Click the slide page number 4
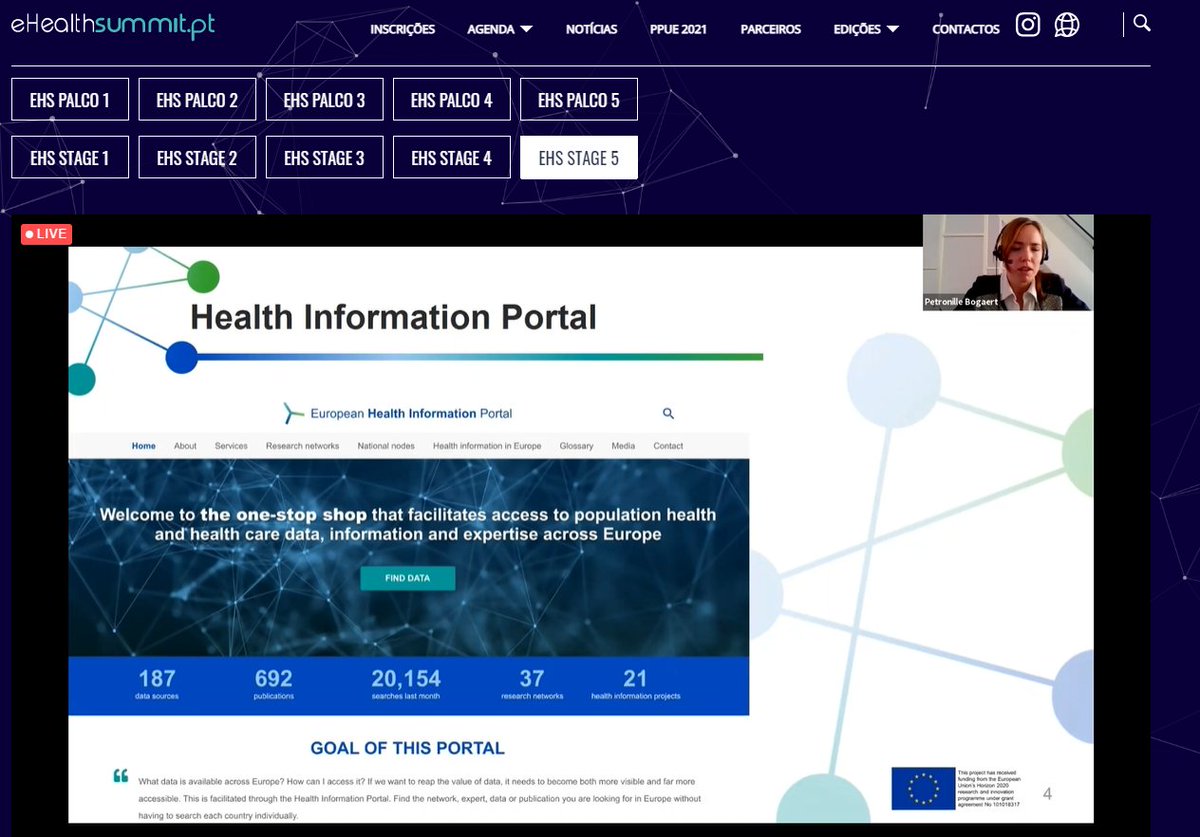Viewport: 1200px width, 837px height. [1047, 795]
